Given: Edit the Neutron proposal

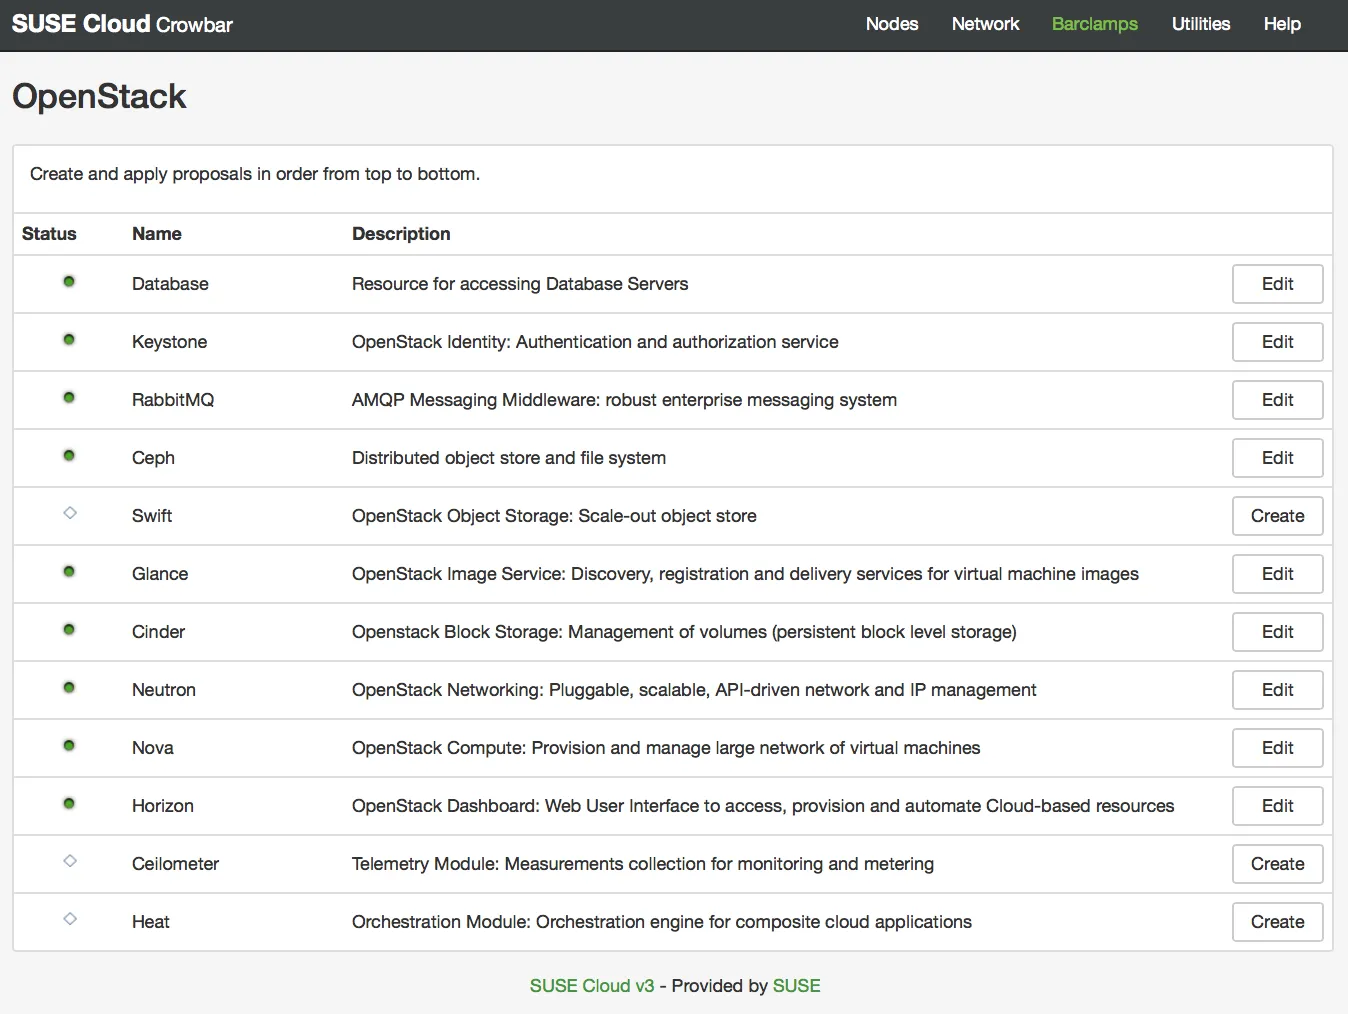Looking at the screenshot, I should (x=1277, y=690).
